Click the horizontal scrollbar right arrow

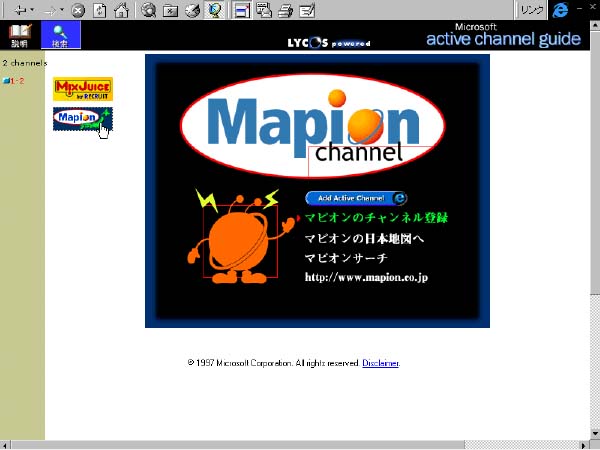[584, 445]
